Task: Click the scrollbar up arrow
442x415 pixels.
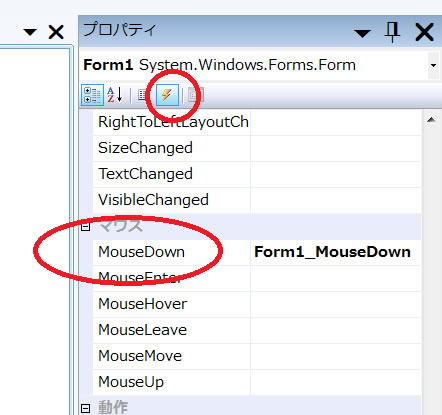Action: coord(431,119)
